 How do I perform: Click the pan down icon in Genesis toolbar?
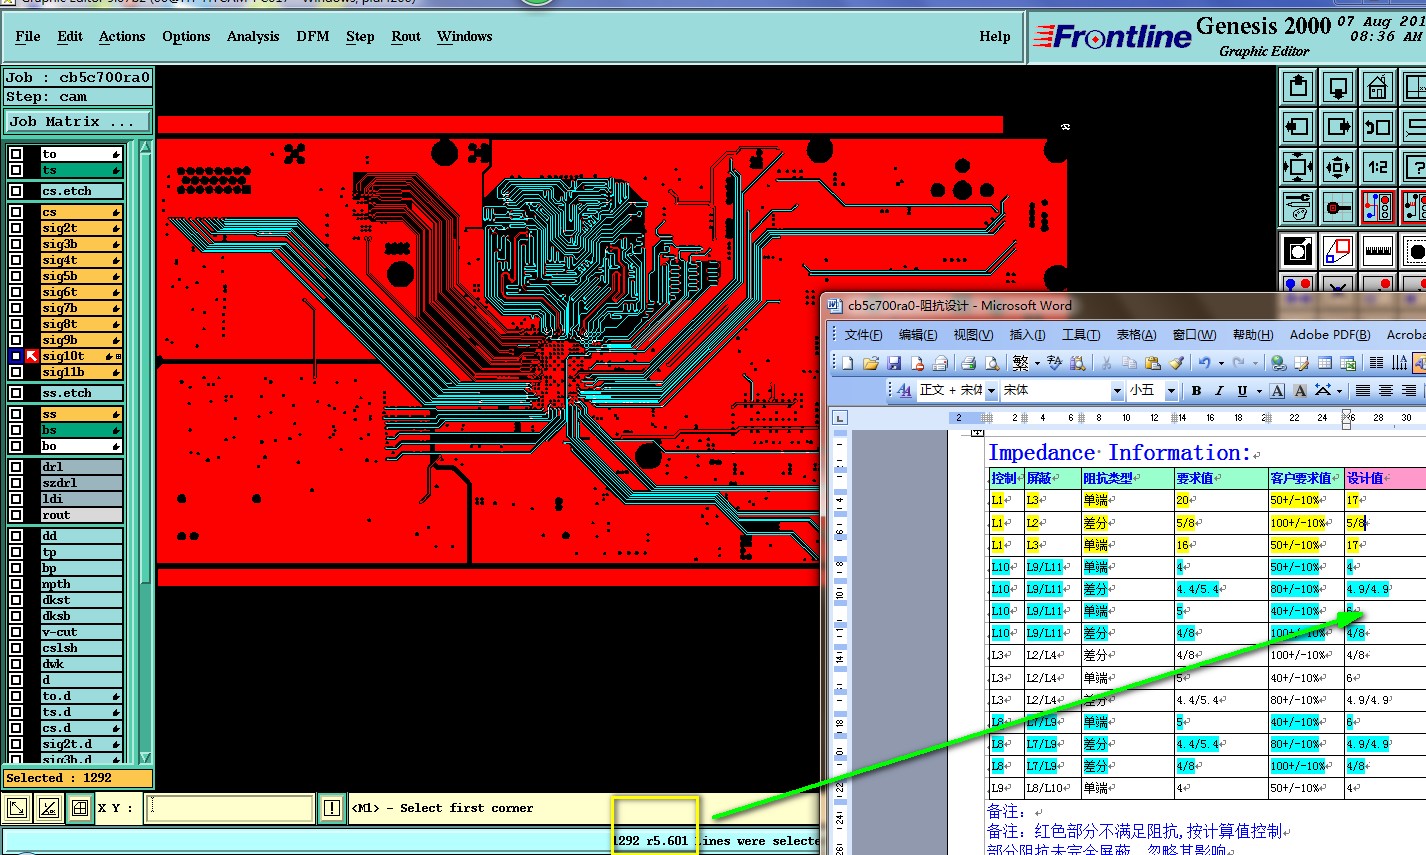(x=1338, y=88)
